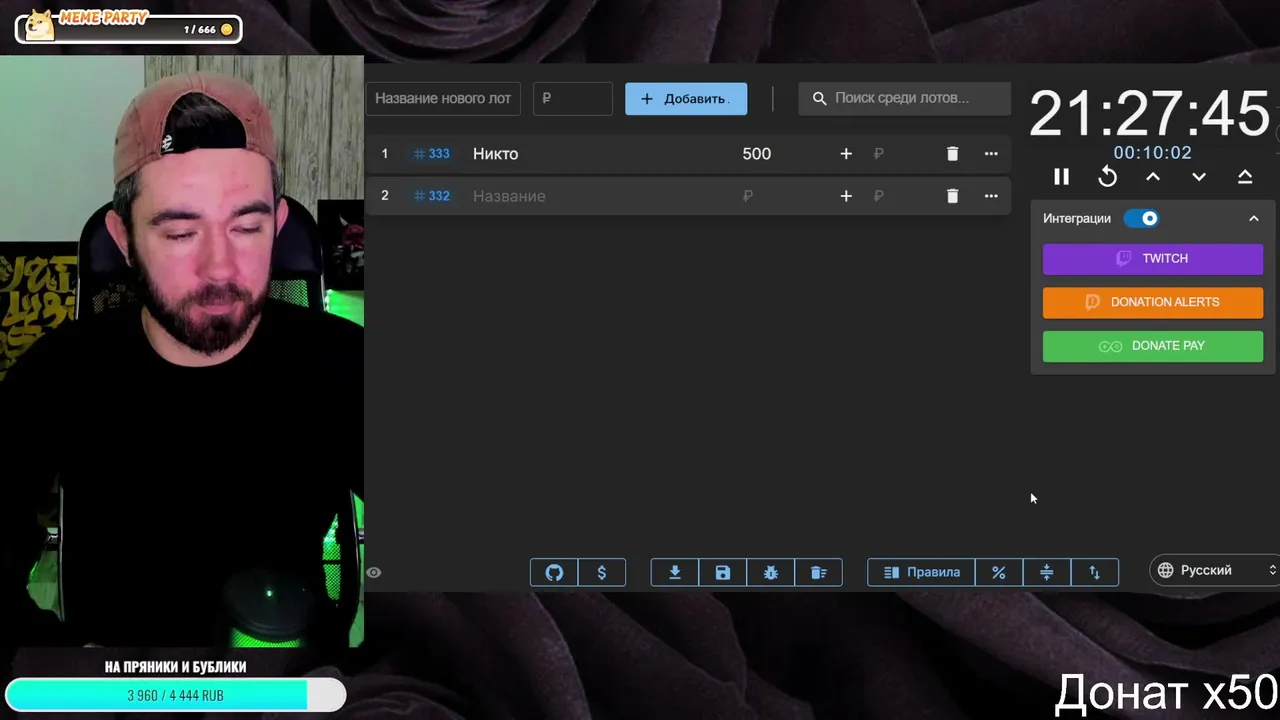Screen dimensions: 1280x720
Task: Decrease timer with down chevron
Action: tap(1199, 177)
